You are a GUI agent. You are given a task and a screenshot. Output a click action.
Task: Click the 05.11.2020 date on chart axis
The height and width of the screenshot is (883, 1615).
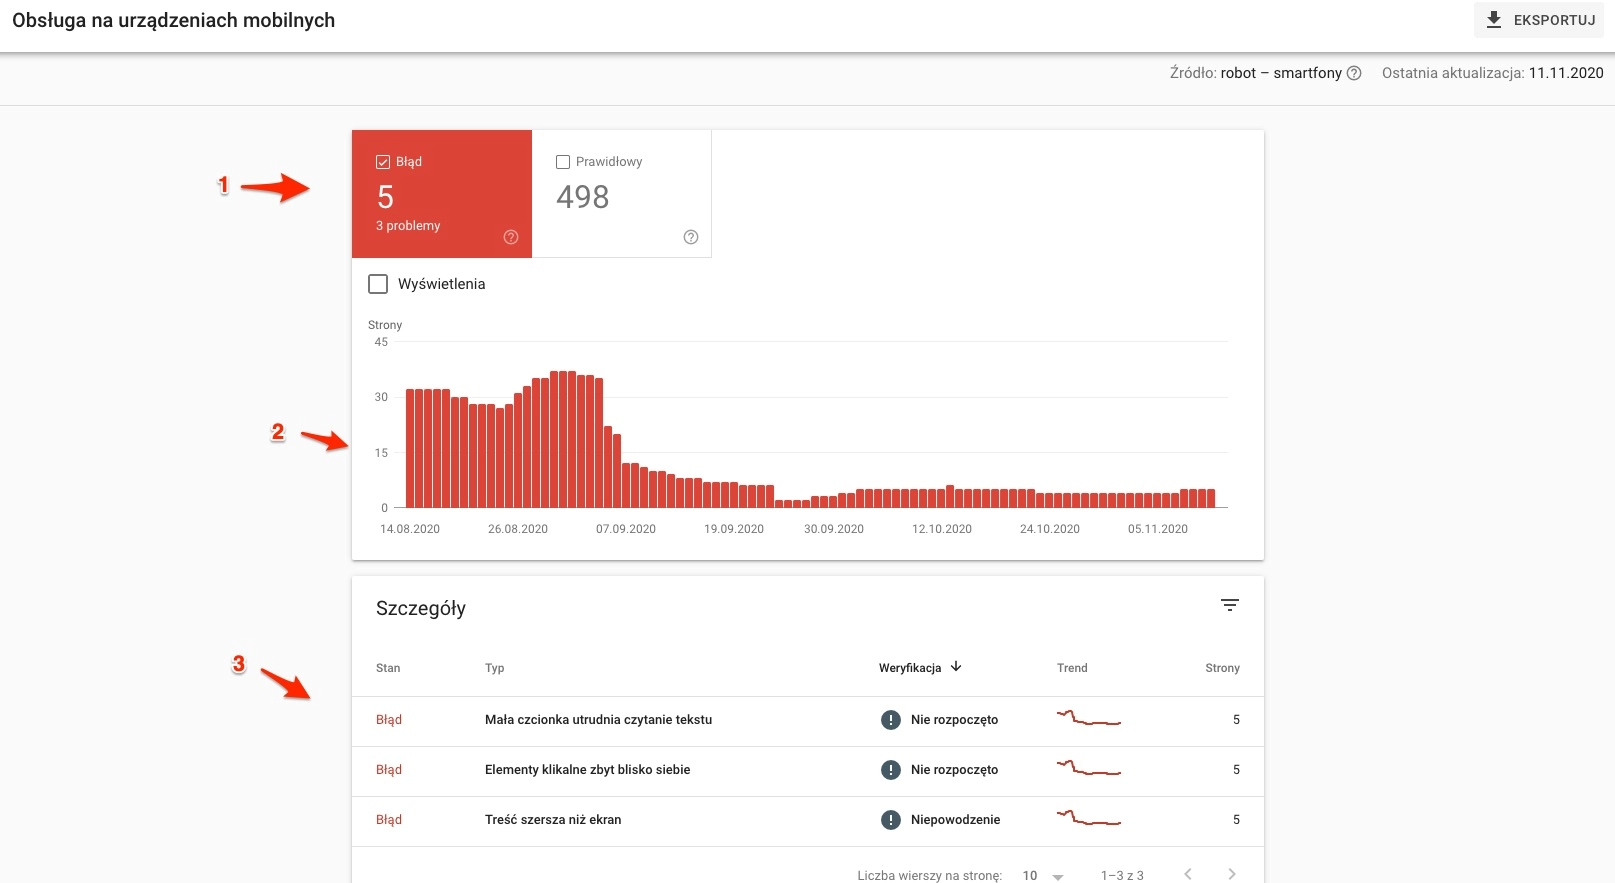(1158, 529)
